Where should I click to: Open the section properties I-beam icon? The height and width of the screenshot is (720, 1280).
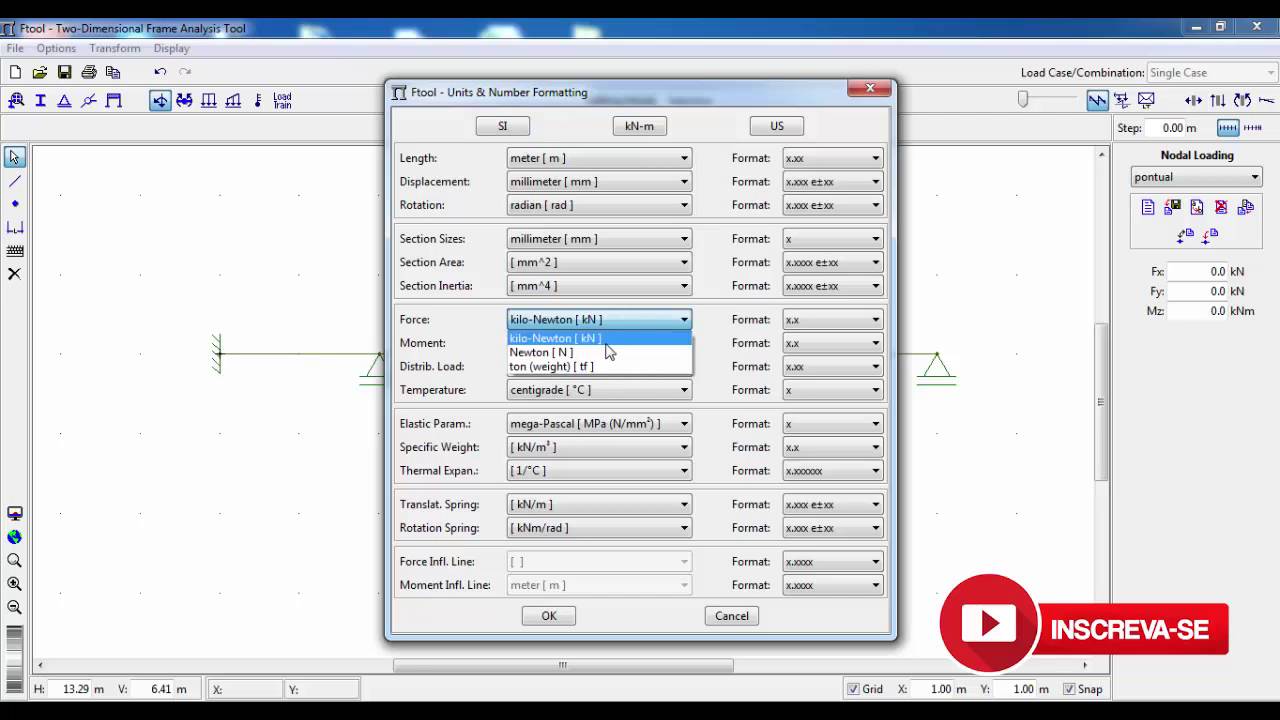tap(41, 100)
